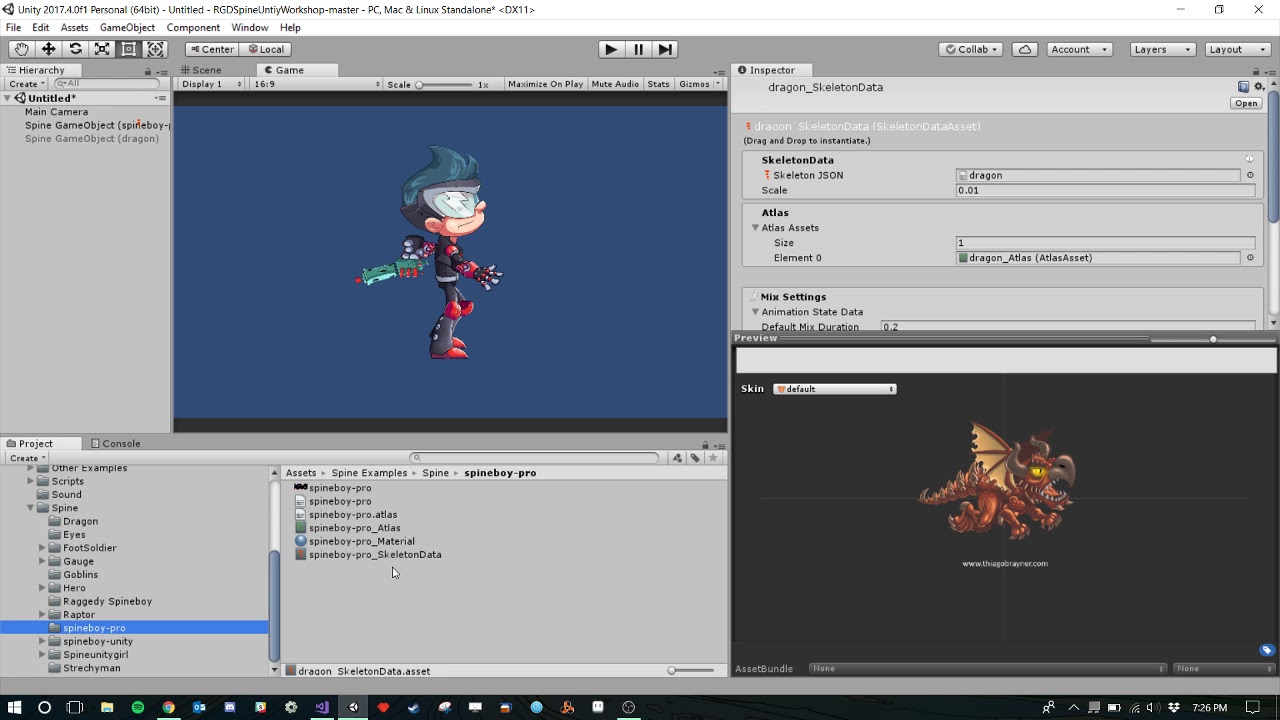Select the Rect Transform tool

[x=129, y=49]
